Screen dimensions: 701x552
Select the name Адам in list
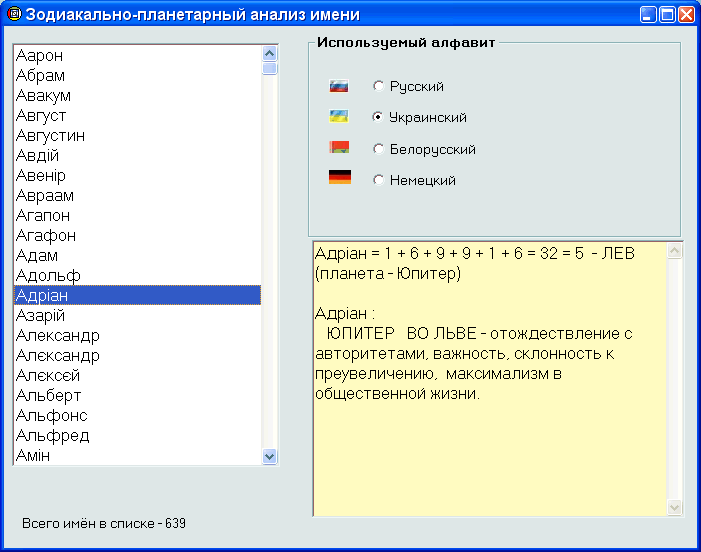pos(137,255)
